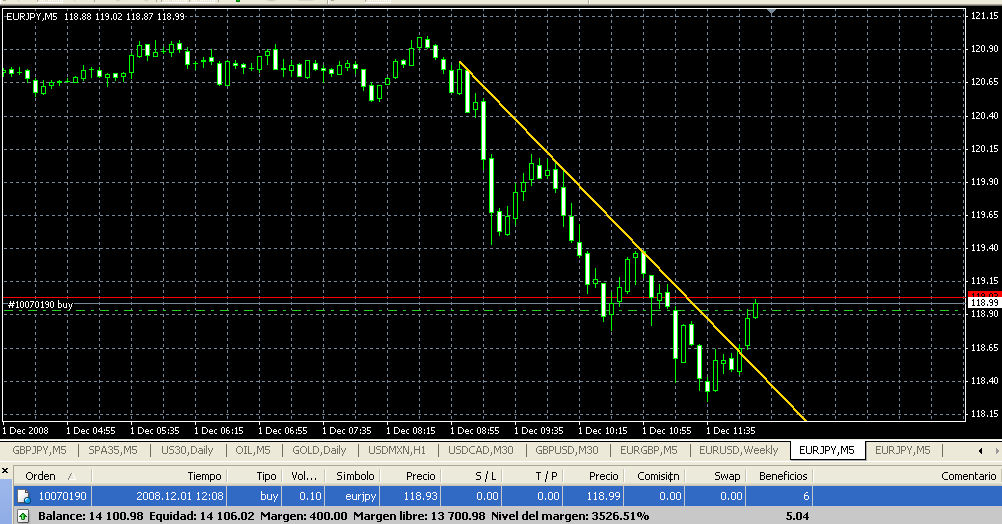This screenshot has width=1002, height=524.
Task: Click the order icon beside 10070190
Action: pyautogui.click(x=24, y=496)
